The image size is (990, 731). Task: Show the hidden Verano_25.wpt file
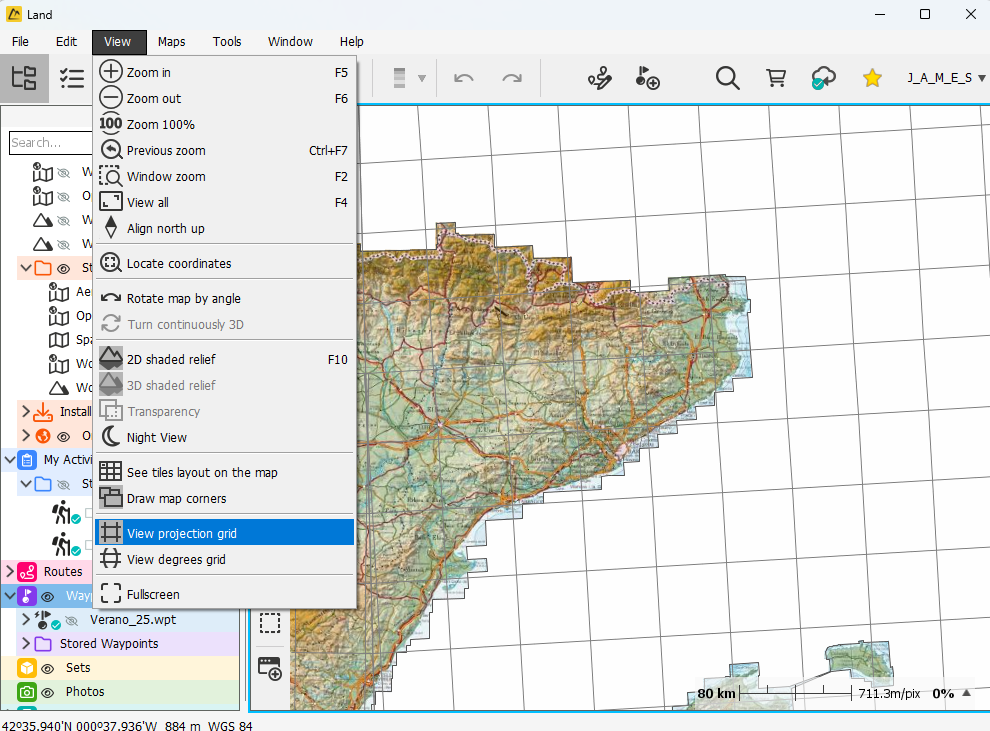pyautogui.click(x=72, y=620)
